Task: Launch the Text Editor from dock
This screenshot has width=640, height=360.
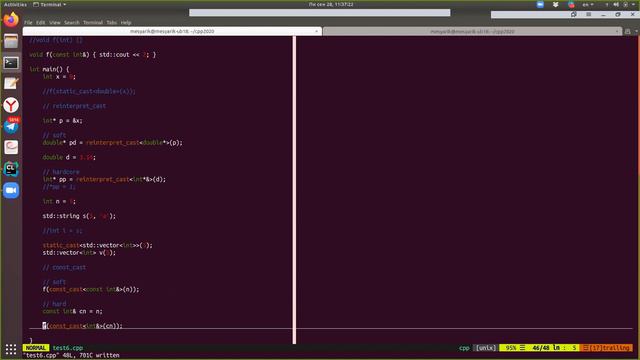Action: point(11,84)
